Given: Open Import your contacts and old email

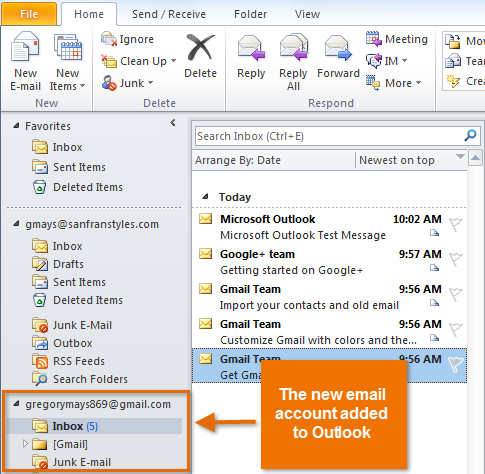Looking at the screenshot, I should click(x=329, y=297).
